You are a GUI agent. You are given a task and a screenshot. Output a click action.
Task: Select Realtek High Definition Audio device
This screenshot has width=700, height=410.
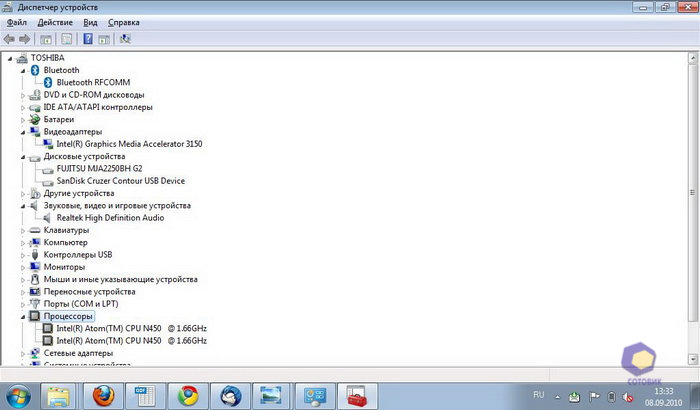click(110, 218)
